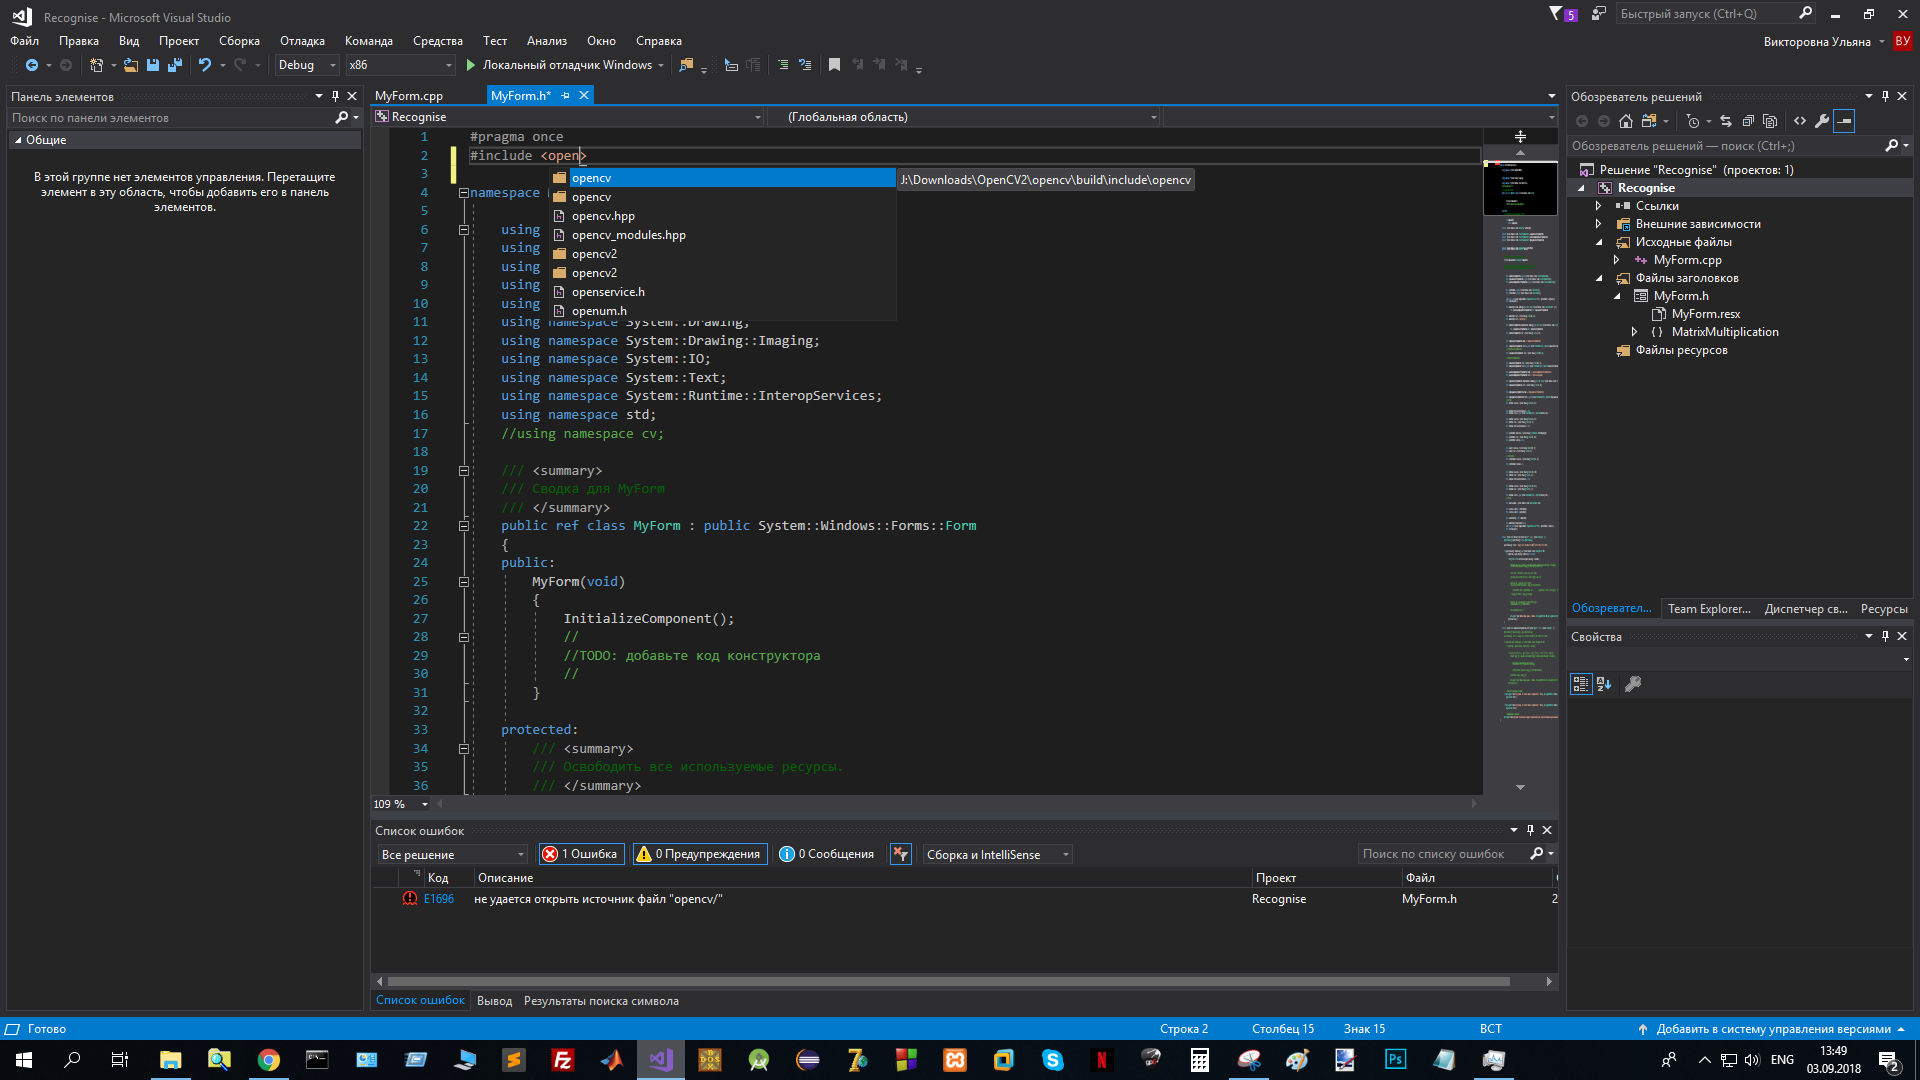The image size is (1920, 1080).
Task: Toggle the categorized view in the Properties panel
Action: [1581, 684]
